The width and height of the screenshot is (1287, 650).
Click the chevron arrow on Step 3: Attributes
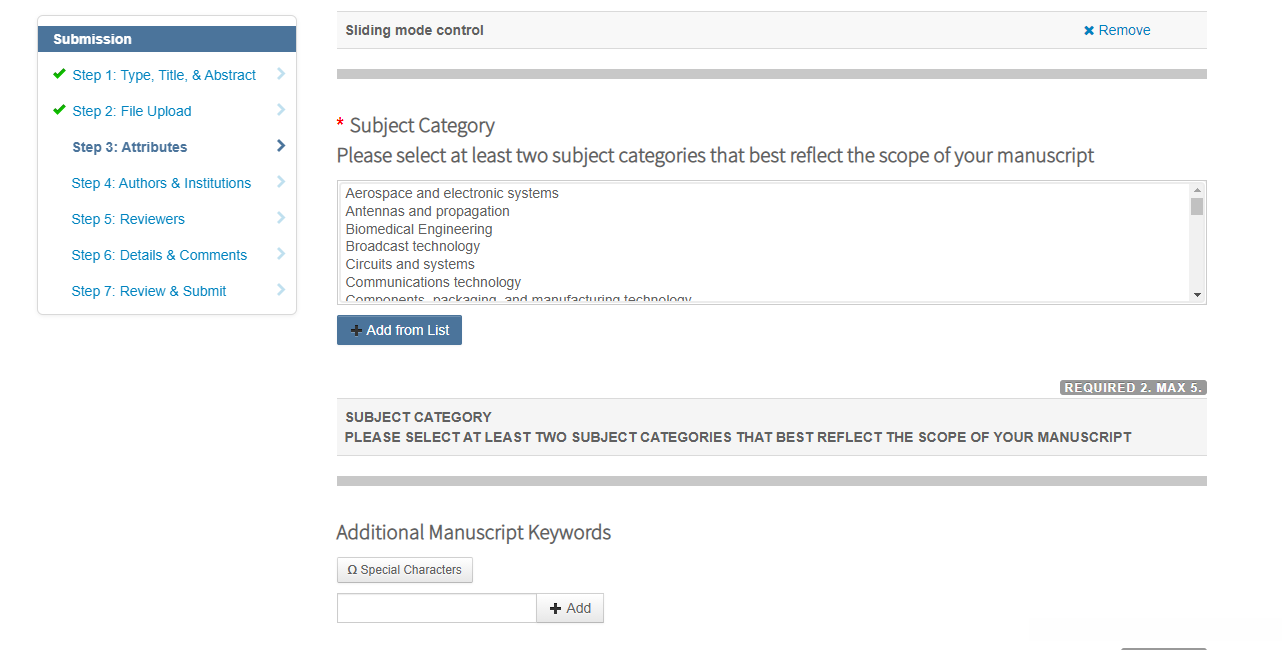[x=281, y=146]
